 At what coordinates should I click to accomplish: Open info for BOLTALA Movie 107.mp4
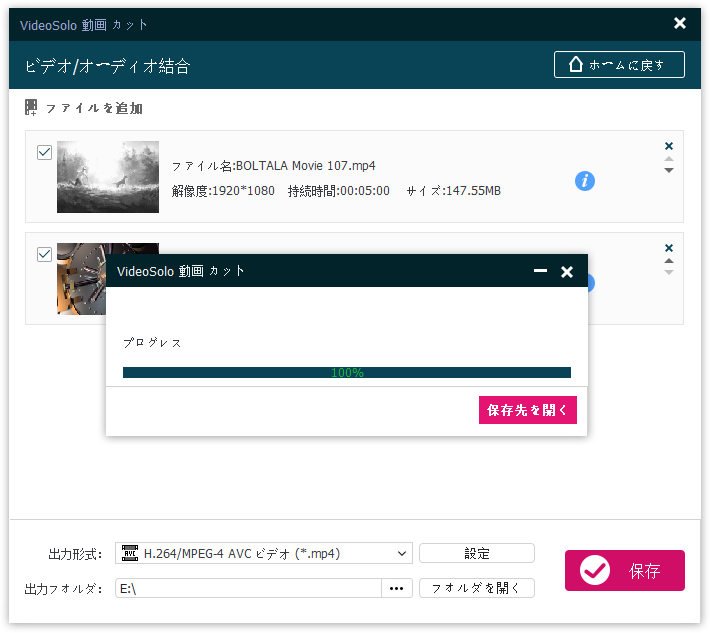click(x=585, y=181)
